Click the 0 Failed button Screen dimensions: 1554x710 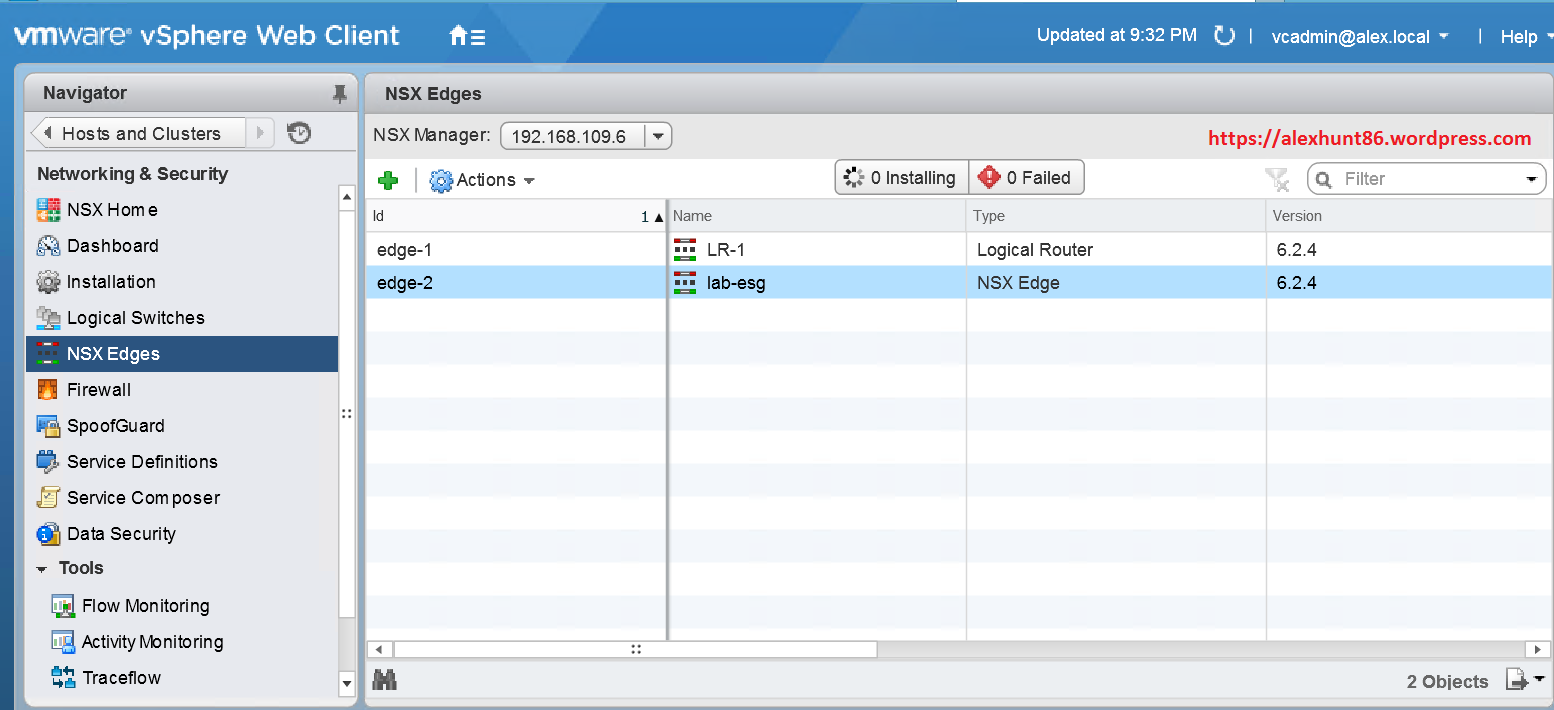1026,177
